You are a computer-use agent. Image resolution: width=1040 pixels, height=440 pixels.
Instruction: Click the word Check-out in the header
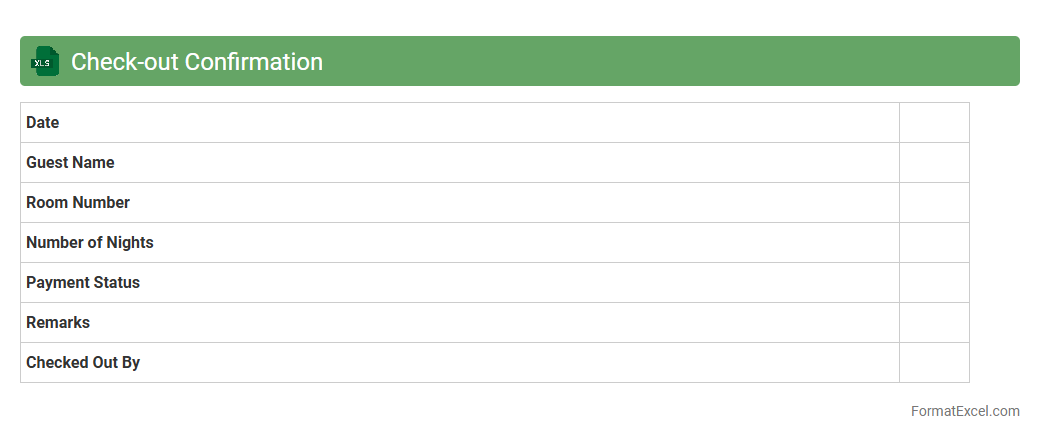click(x=124, y=61)
